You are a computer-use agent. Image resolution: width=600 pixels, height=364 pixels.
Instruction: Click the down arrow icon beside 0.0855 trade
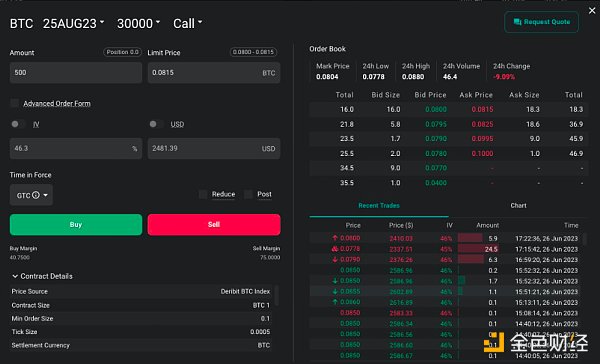click(335, 292)
